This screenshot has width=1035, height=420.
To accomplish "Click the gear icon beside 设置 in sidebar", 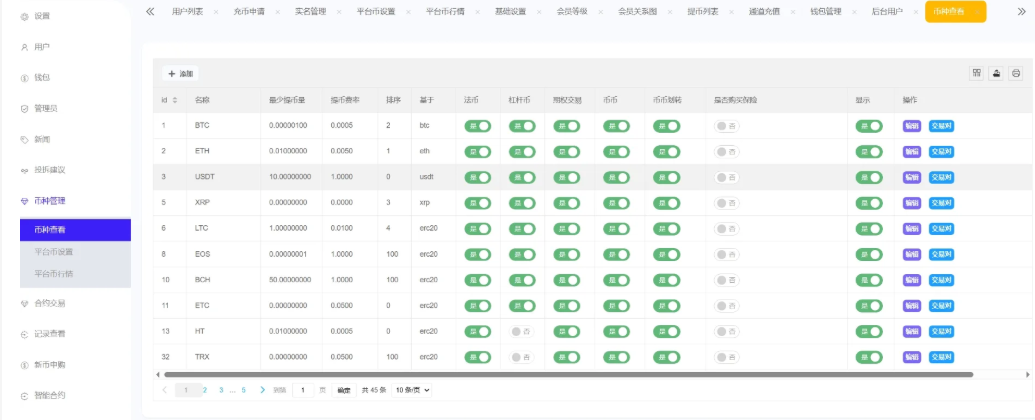I will pos(24,16).
